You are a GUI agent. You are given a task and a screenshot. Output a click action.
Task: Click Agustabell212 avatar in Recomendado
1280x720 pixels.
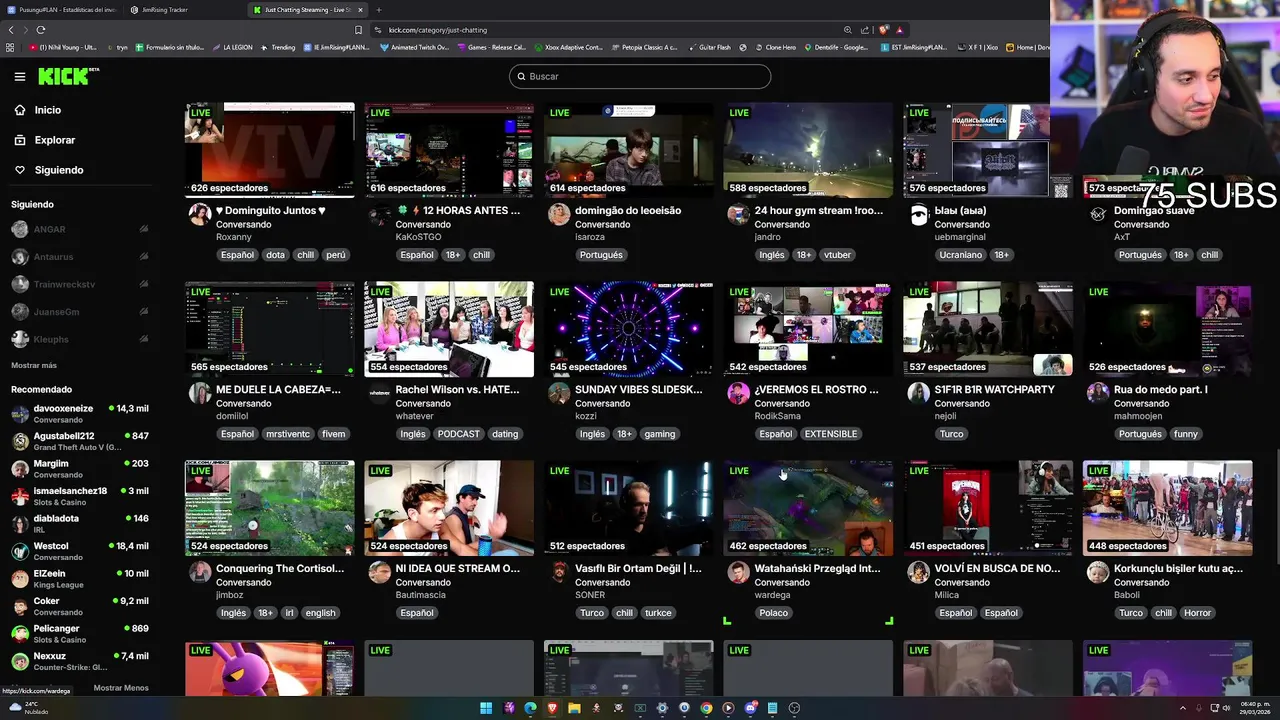click(20, 441)
